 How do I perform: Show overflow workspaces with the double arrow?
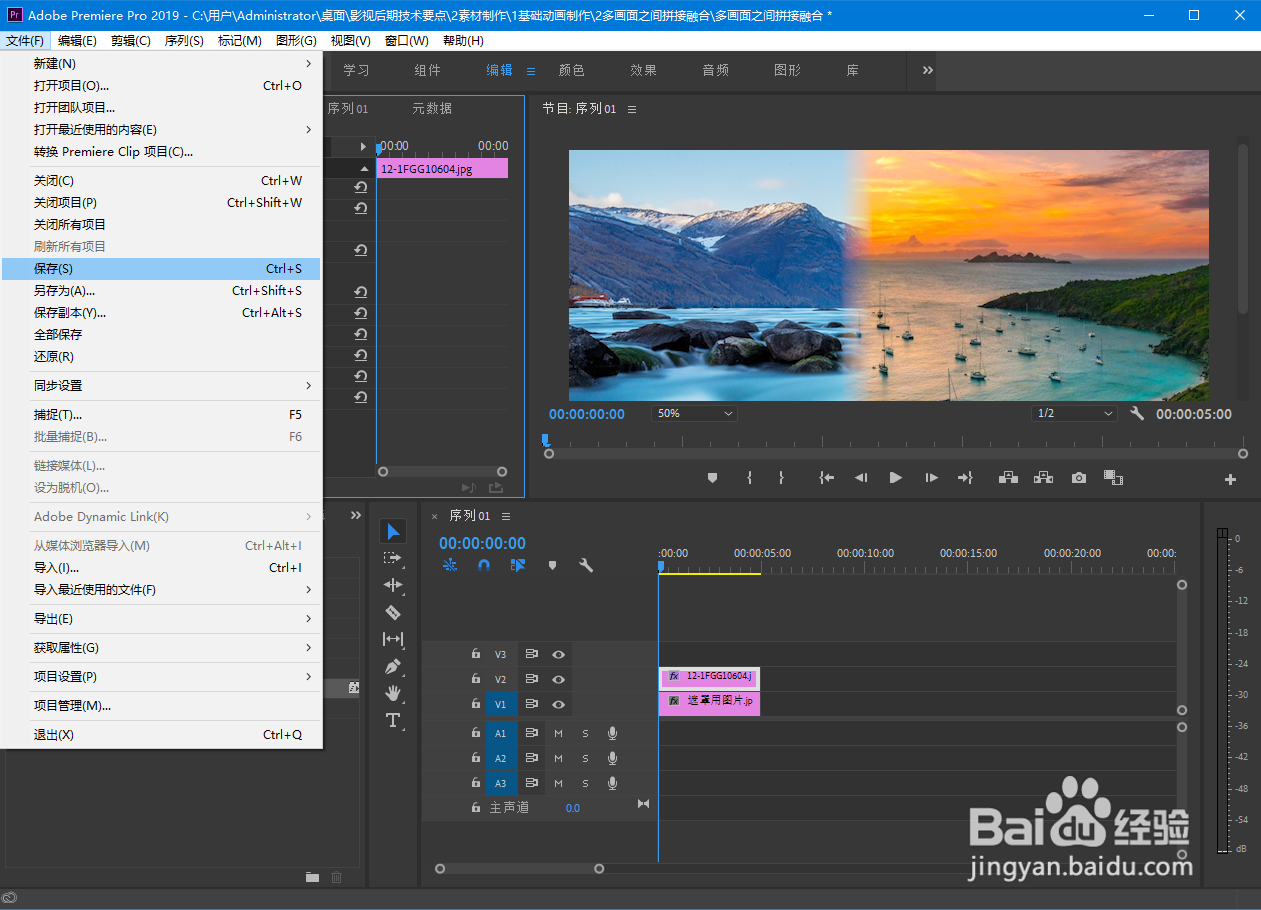coord(927,70)
